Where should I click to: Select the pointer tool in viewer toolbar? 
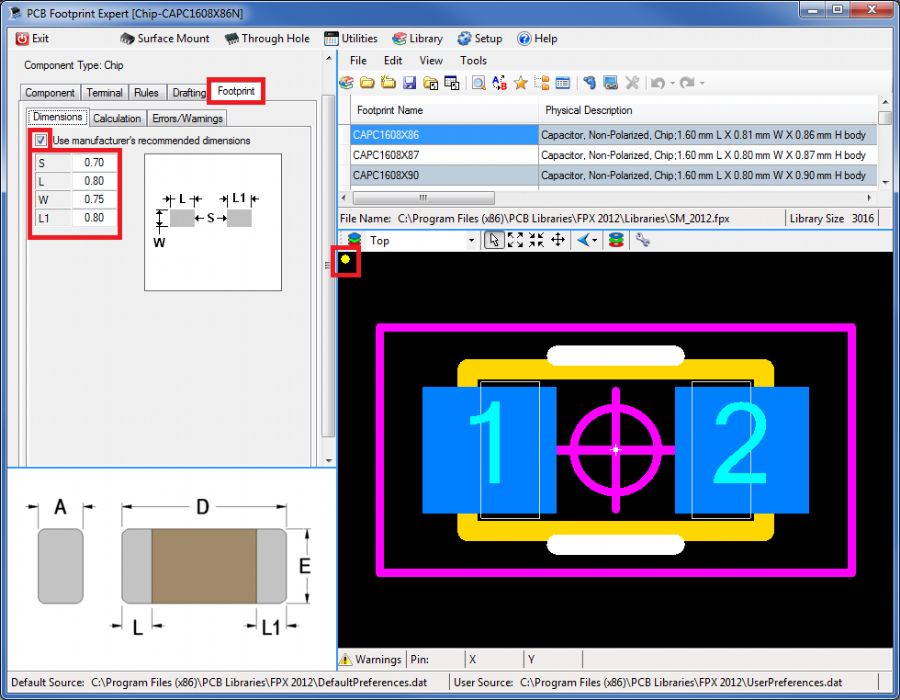point(494,240)
